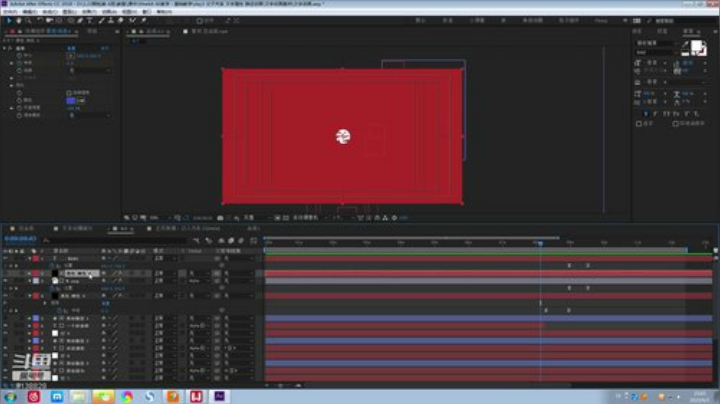Open After Effects from the taskbar
The width and height of the screenshot is (720, 404).
pos(219,396)
